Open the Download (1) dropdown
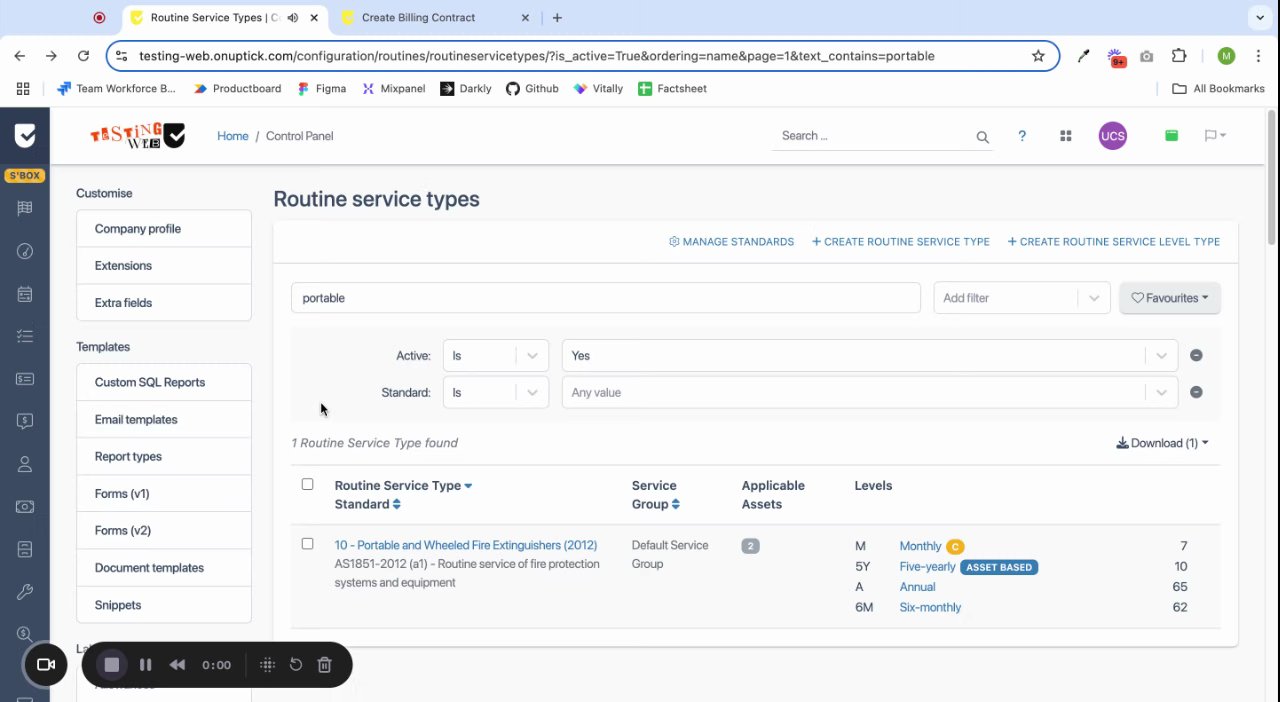Screen dimensions: 1280x702 point(1162,443)
